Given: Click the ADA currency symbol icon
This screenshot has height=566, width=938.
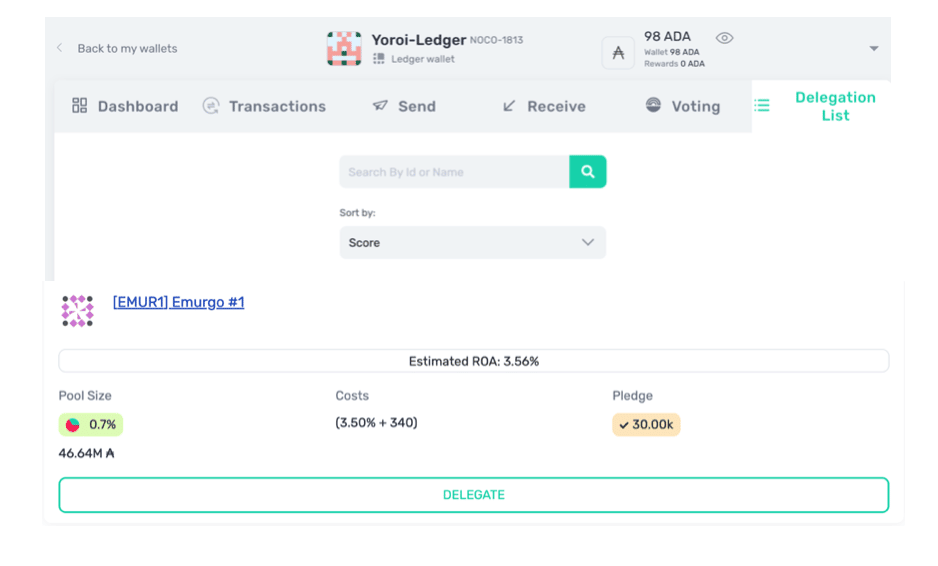Looking at the screenshot, I should [618, 52].
